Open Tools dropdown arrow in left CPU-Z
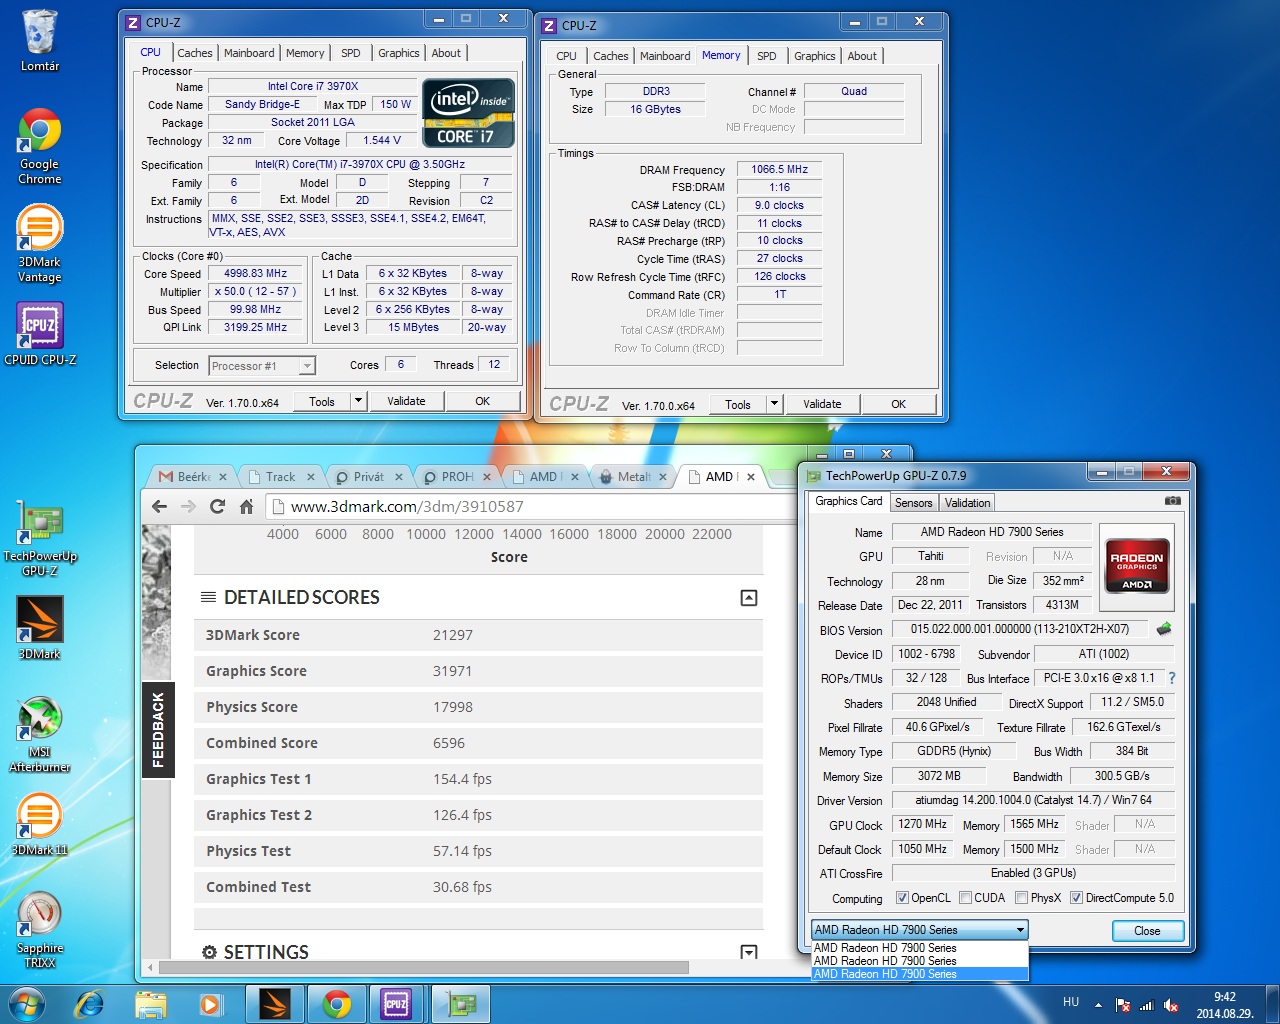1280x1024 pixels. (358, 401)
